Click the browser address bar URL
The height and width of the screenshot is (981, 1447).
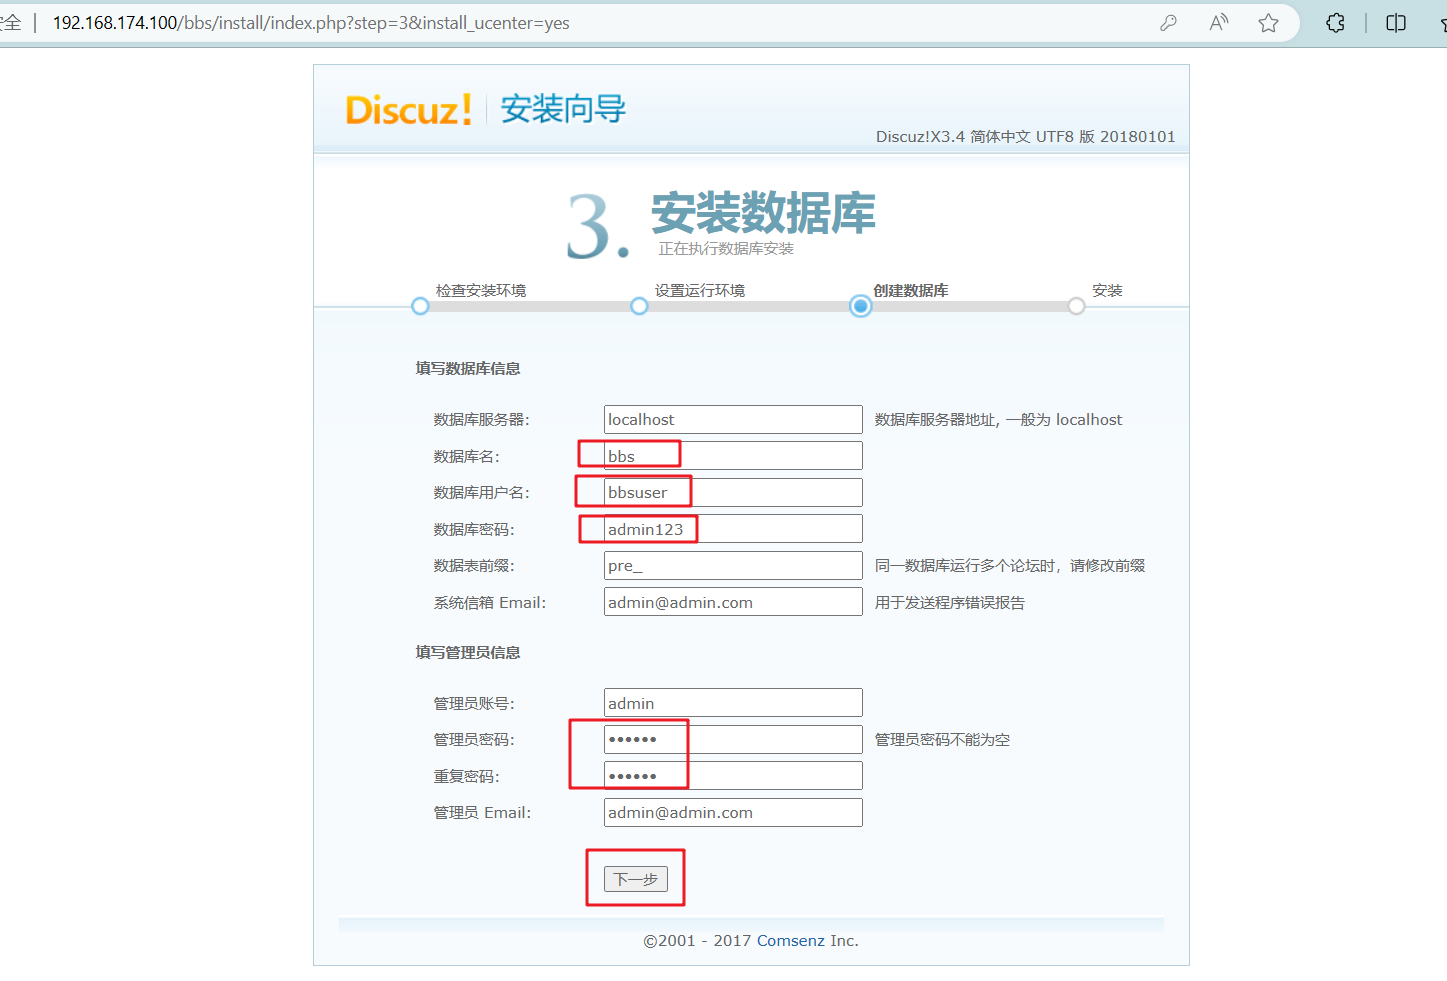pos(311,23)
